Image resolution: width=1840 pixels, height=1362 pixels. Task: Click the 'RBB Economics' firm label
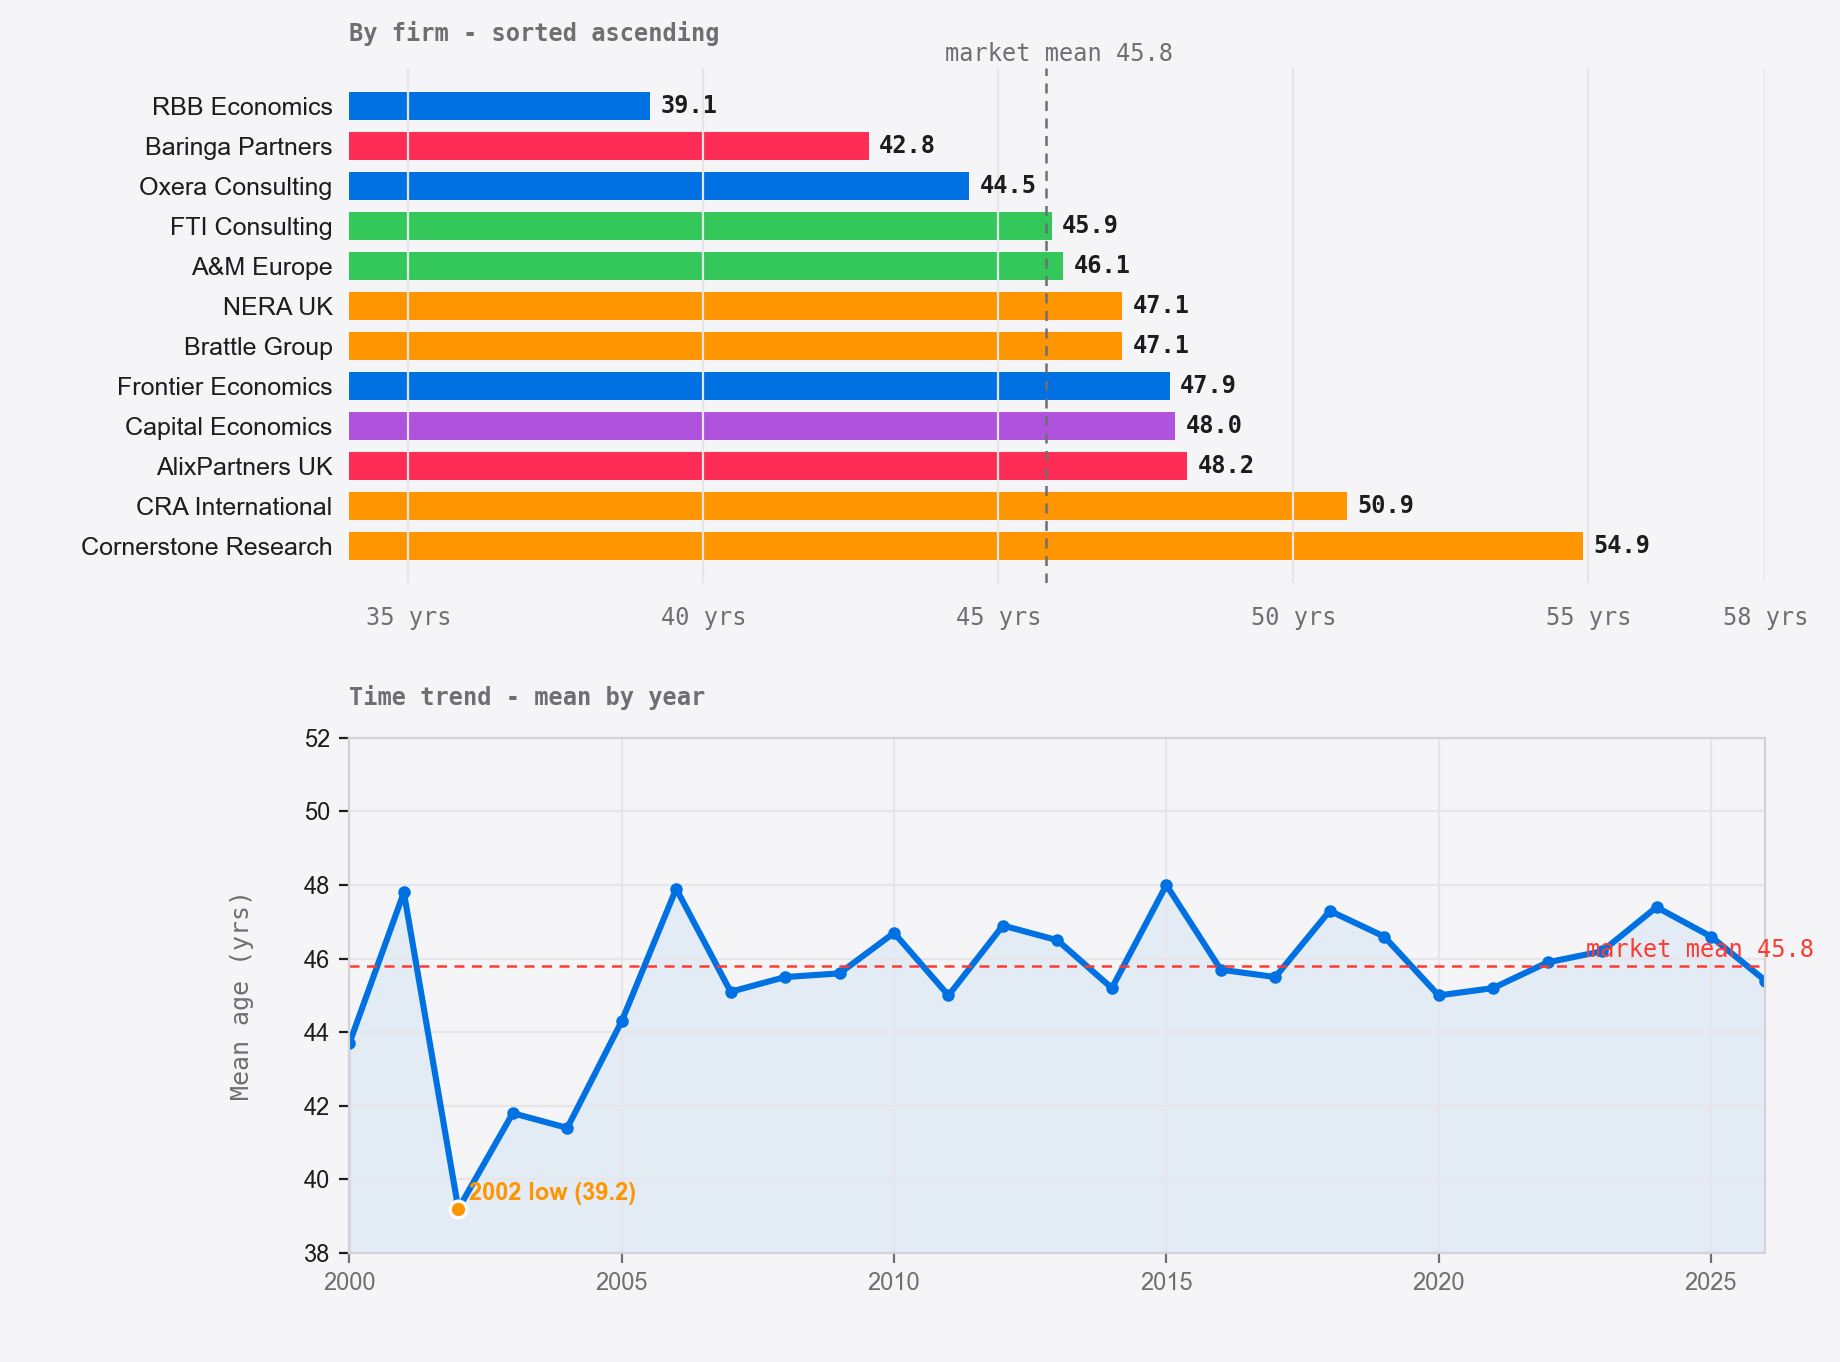click(242, 106)
